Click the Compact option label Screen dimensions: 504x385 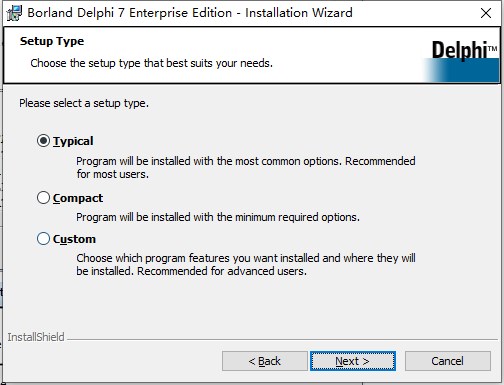(x=78, y=198)
